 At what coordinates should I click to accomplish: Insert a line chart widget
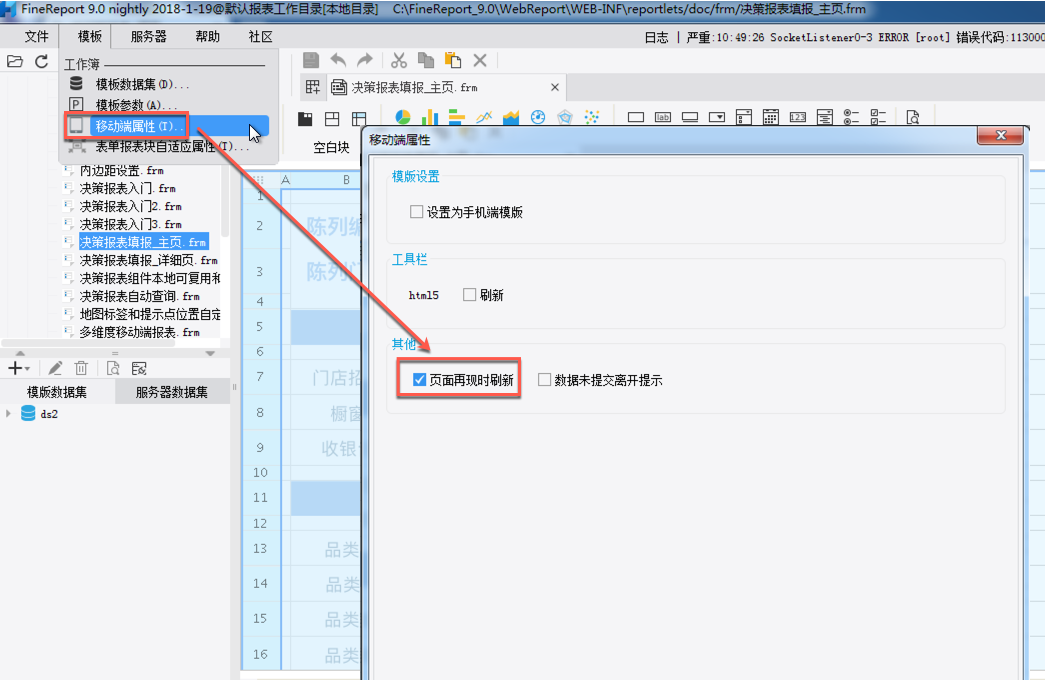pos(484,117)
